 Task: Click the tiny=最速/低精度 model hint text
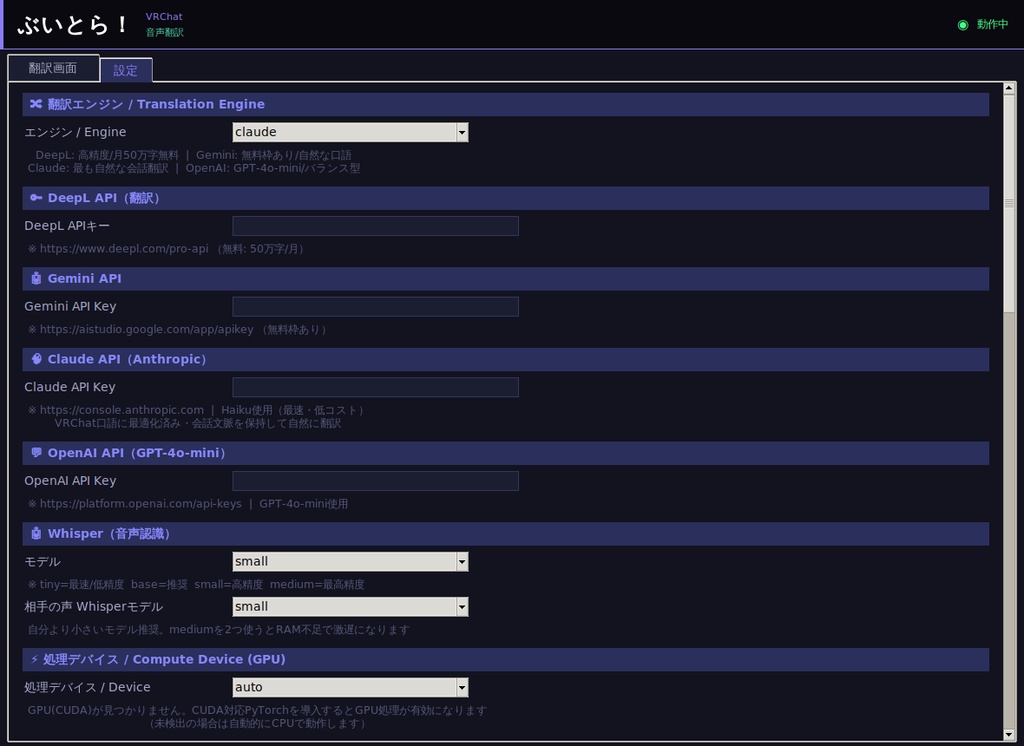(196, 584)
